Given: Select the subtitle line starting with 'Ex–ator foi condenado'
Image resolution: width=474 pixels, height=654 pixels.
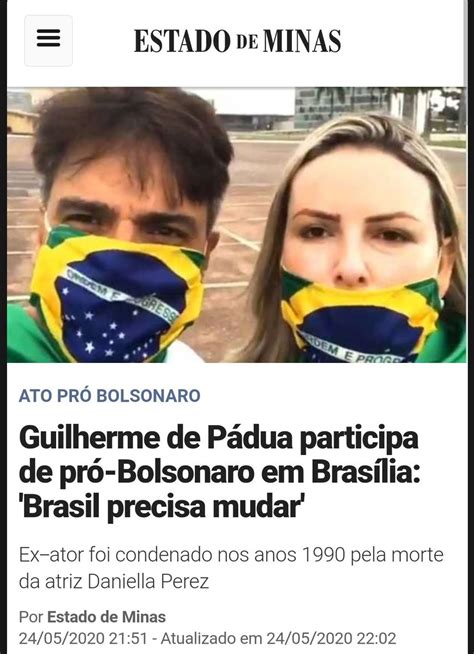Looking at the screenshot, I should tap(231, 555).
